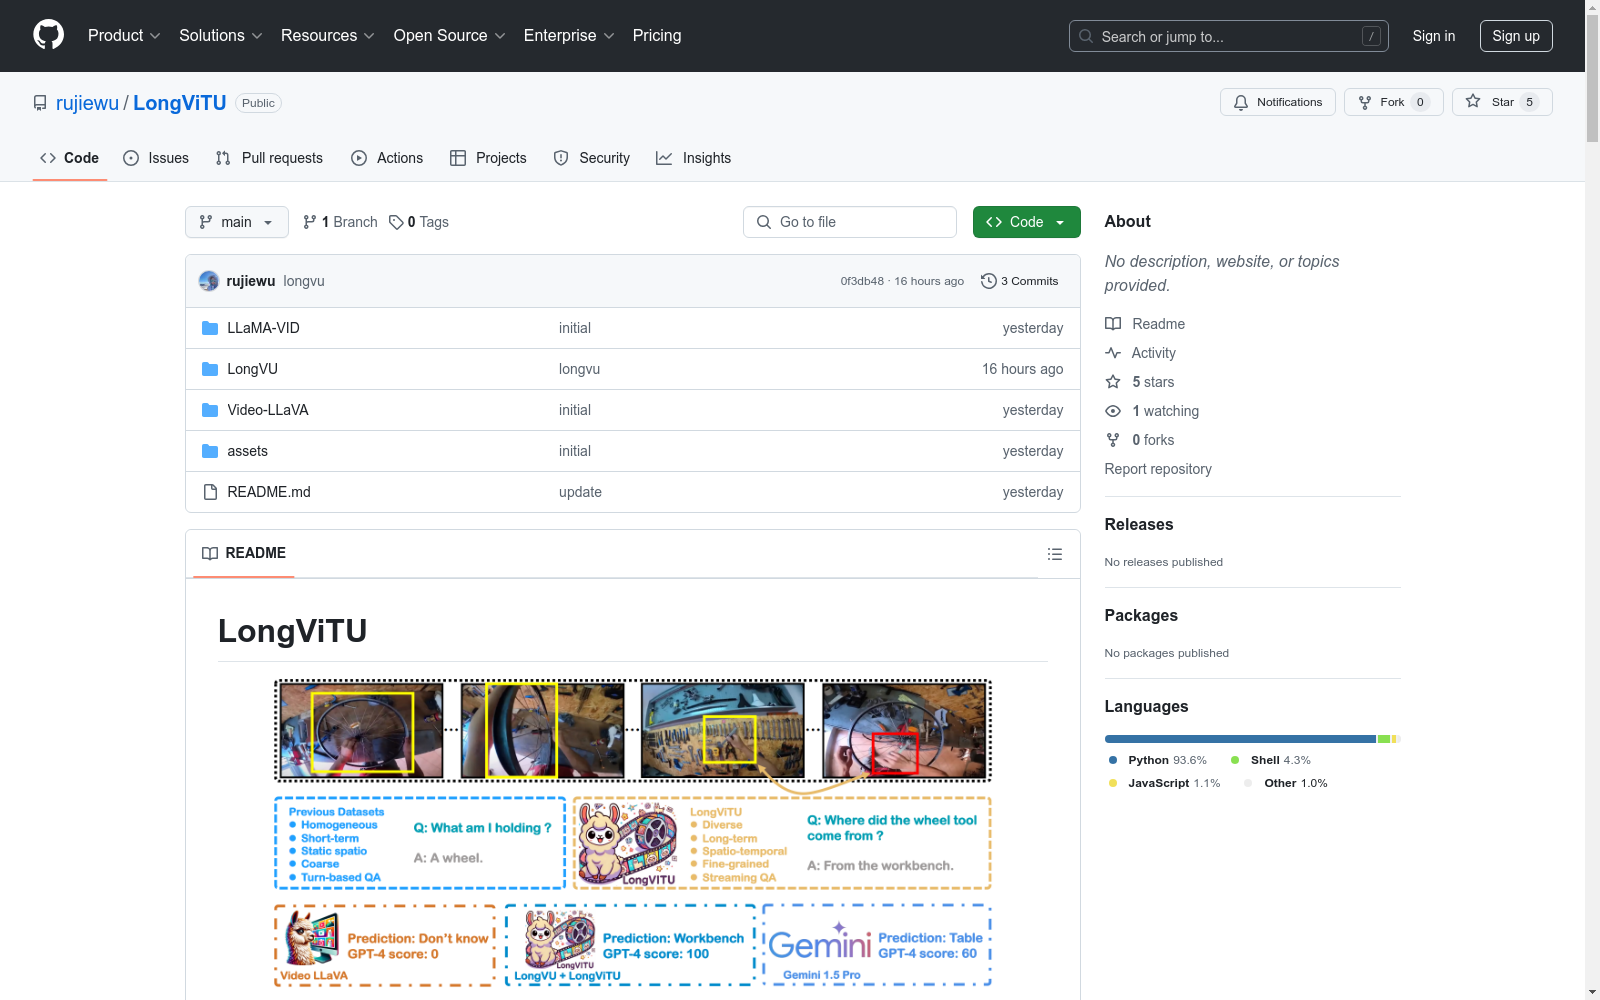Screen dimensions: 1600x1000
Task: Open the main branch selector
Action: tap(237, 222)
